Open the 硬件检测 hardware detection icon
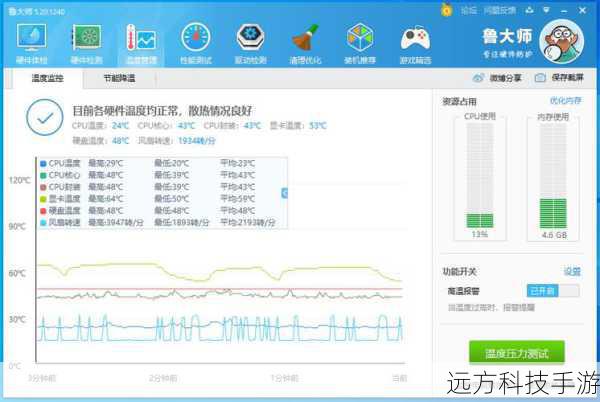Screen dimensions: 600x402 (87, 37)
